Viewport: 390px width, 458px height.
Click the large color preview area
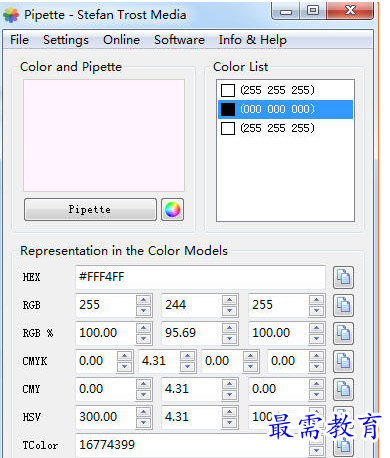[x=104, y=135]
